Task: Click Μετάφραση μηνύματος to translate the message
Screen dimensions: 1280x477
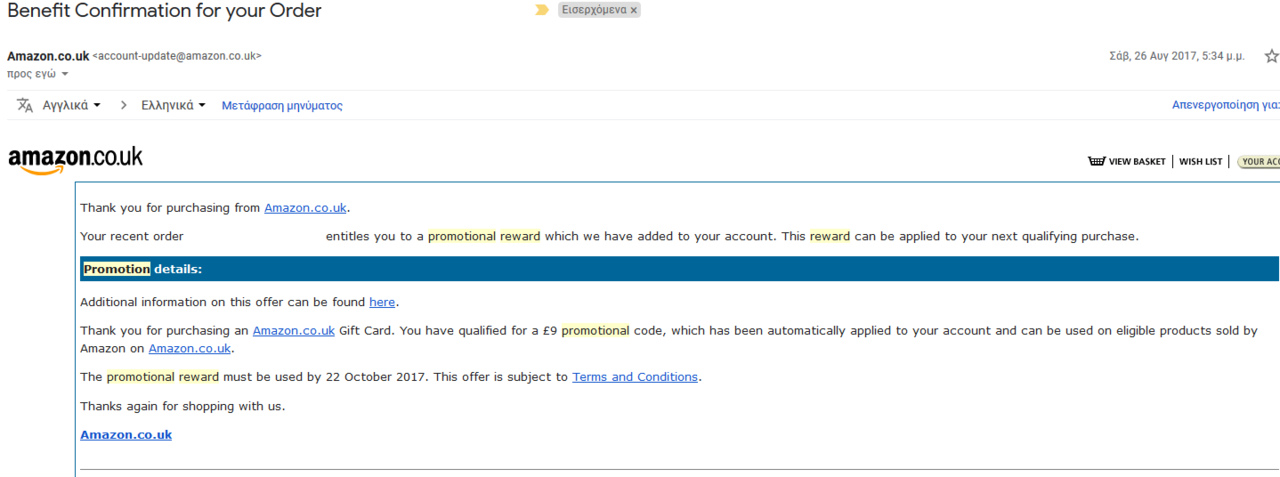Action: tap(282, 105)
